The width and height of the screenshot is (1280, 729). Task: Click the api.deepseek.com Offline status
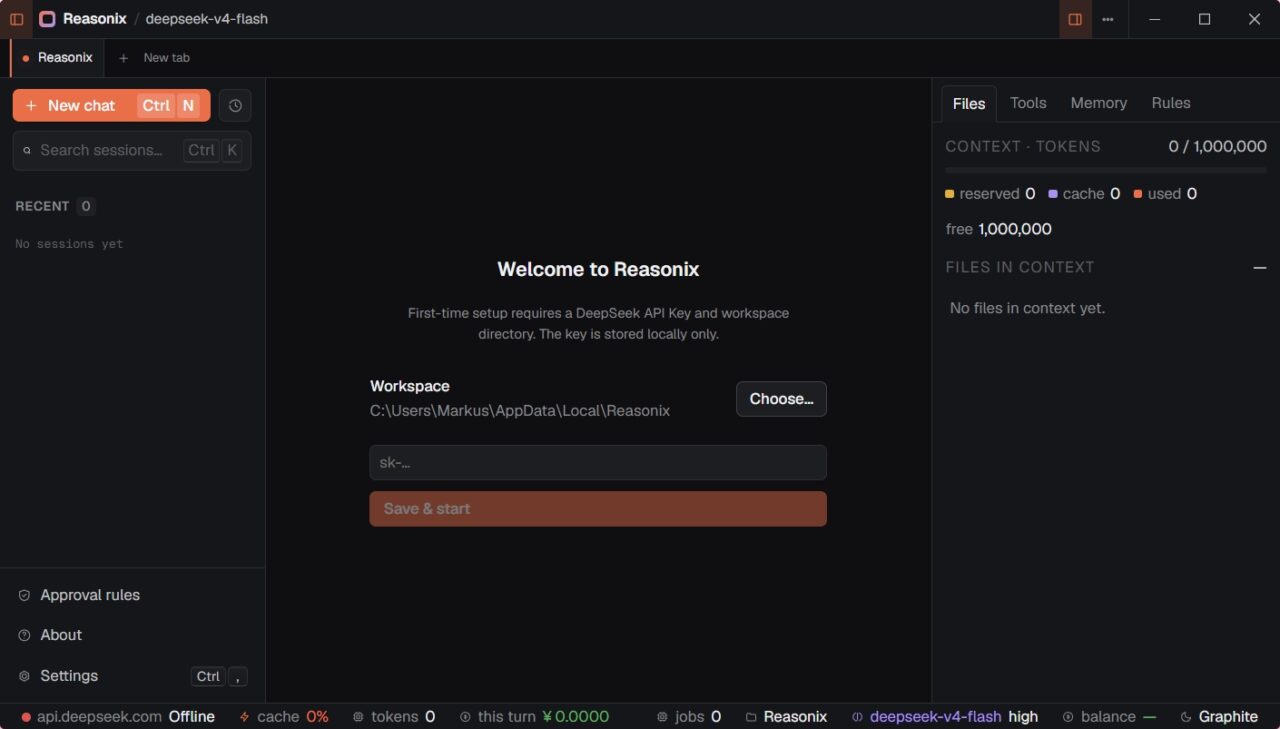(x=118, y=717)
